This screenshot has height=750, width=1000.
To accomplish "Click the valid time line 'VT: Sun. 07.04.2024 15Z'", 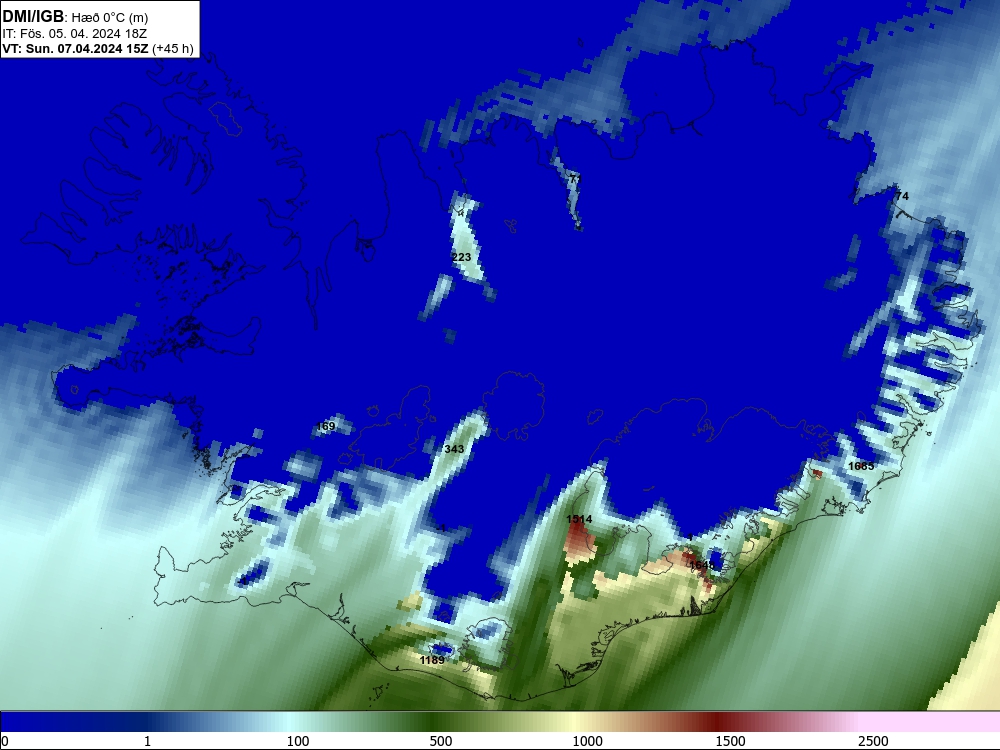I will click(x=75, y=48).
